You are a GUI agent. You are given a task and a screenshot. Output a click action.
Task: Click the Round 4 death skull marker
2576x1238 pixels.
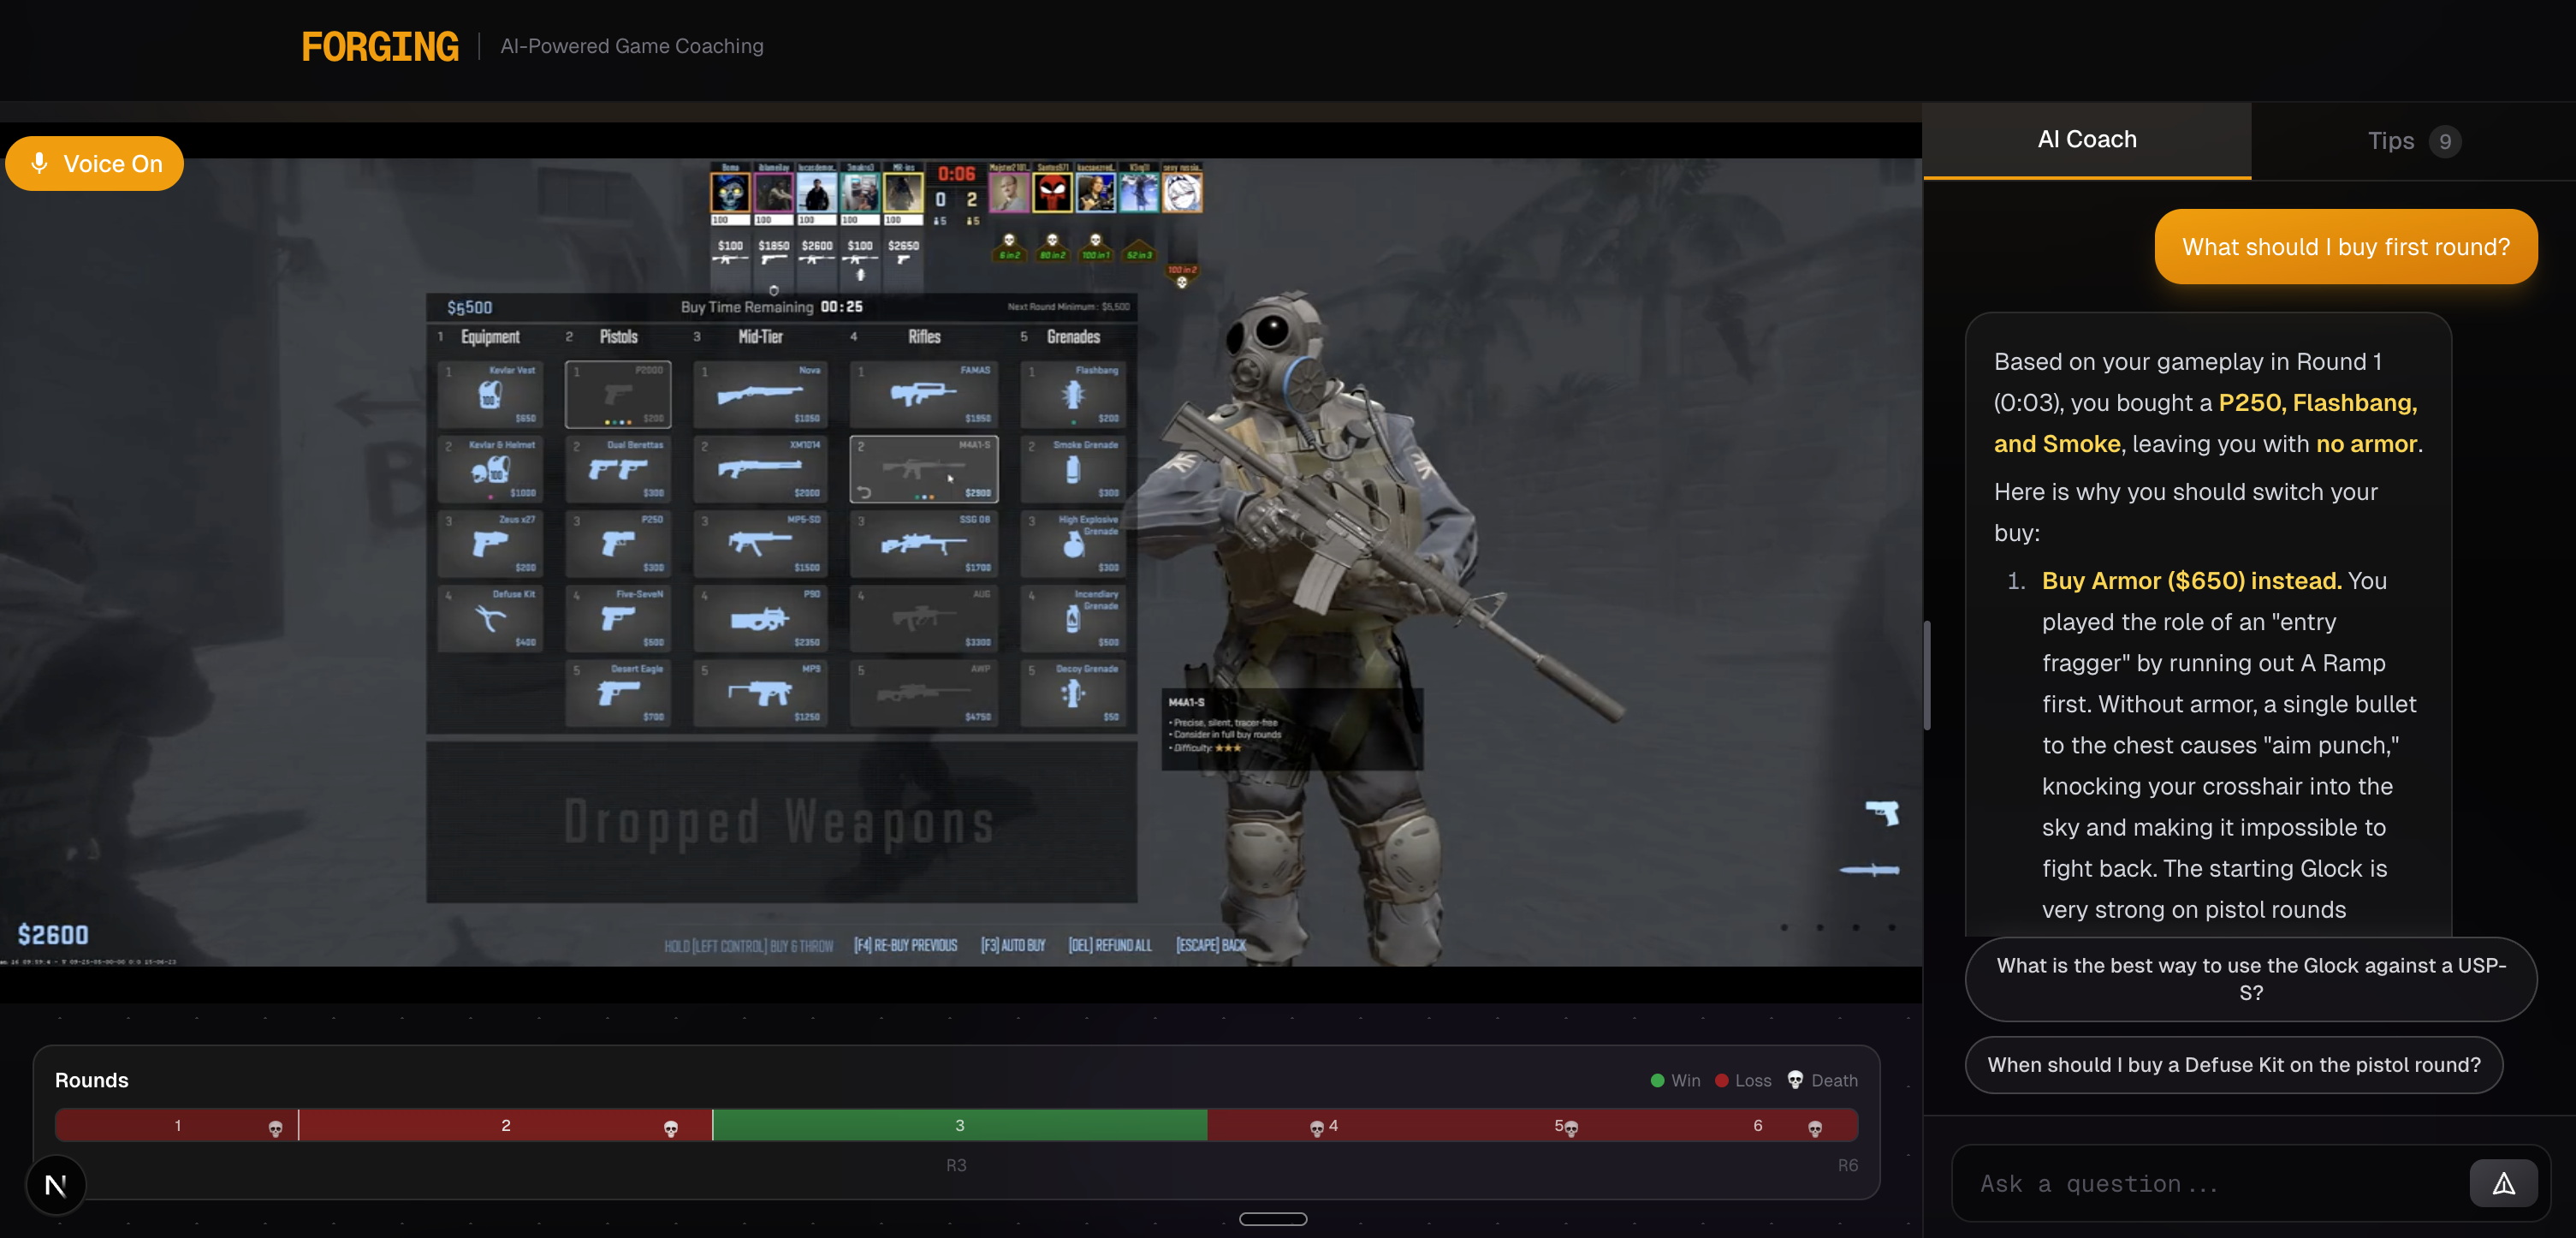[1316, 1128]
